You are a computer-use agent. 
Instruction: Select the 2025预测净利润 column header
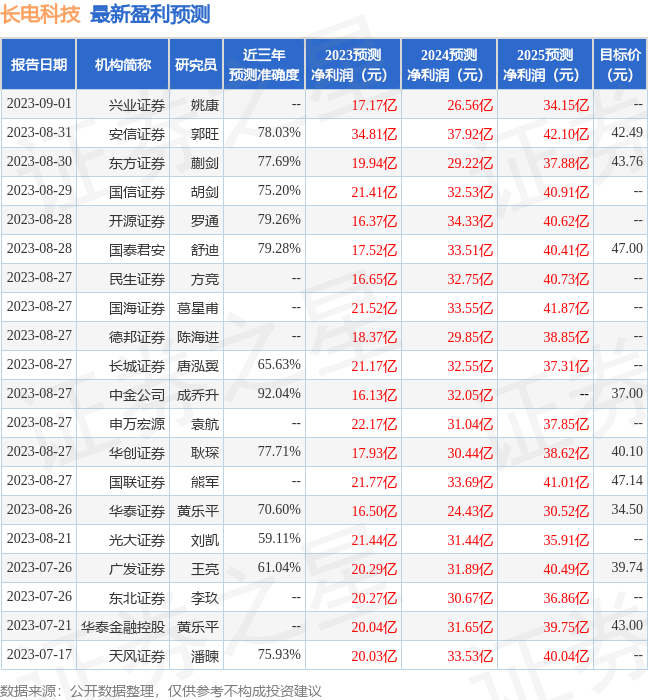click(545, 65)
